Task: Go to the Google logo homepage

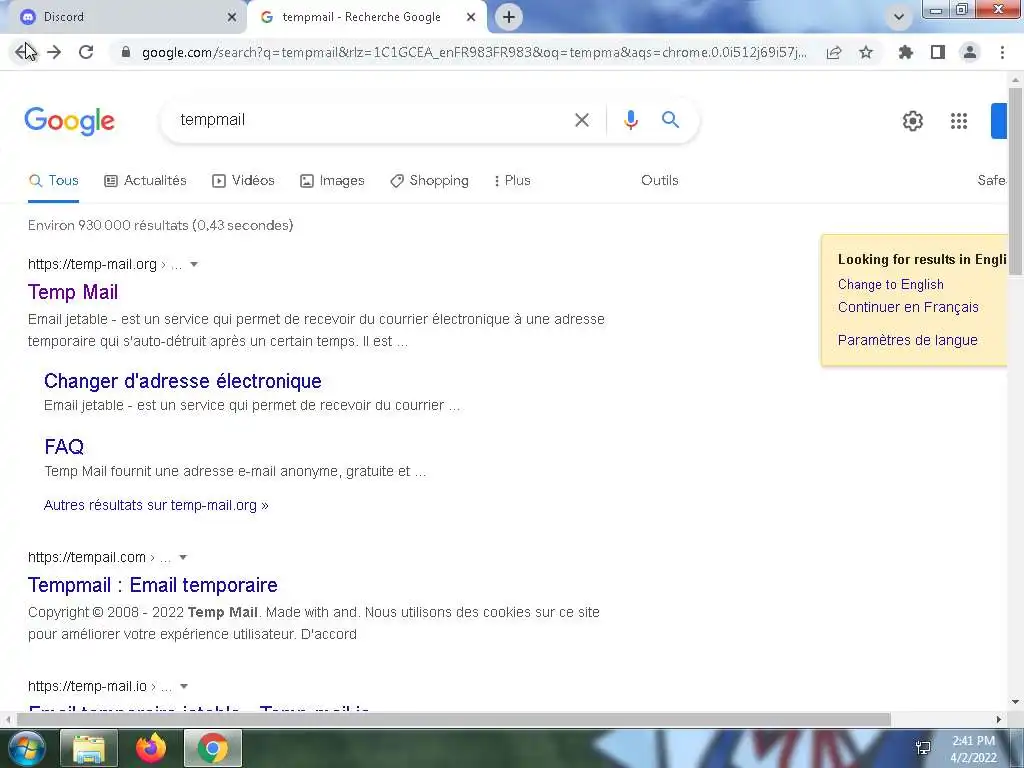Action: point(70,121)
